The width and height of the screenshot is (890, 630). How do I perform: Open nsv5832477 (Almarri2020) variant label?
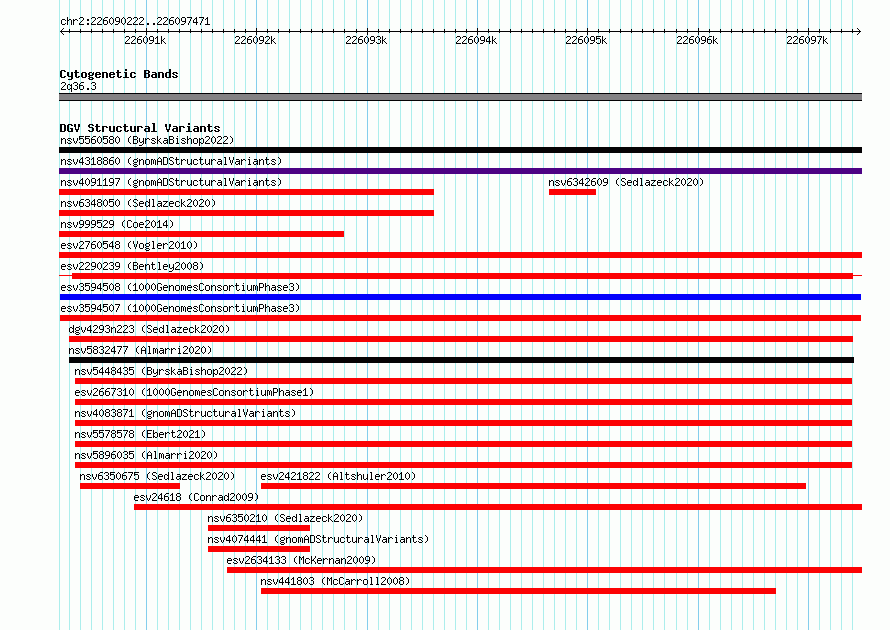[x=140, y=350]
